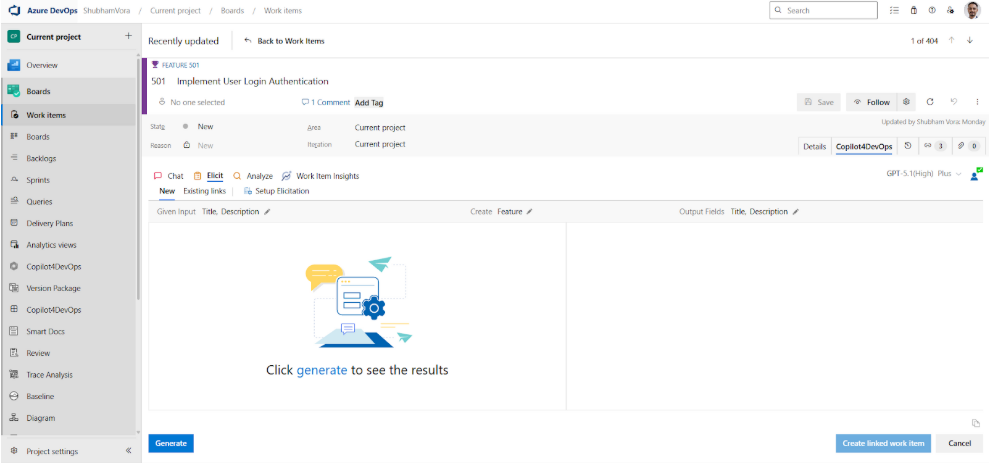Open the work items list icon in header
The image size is (996, 463).
[x=894, y=10]
